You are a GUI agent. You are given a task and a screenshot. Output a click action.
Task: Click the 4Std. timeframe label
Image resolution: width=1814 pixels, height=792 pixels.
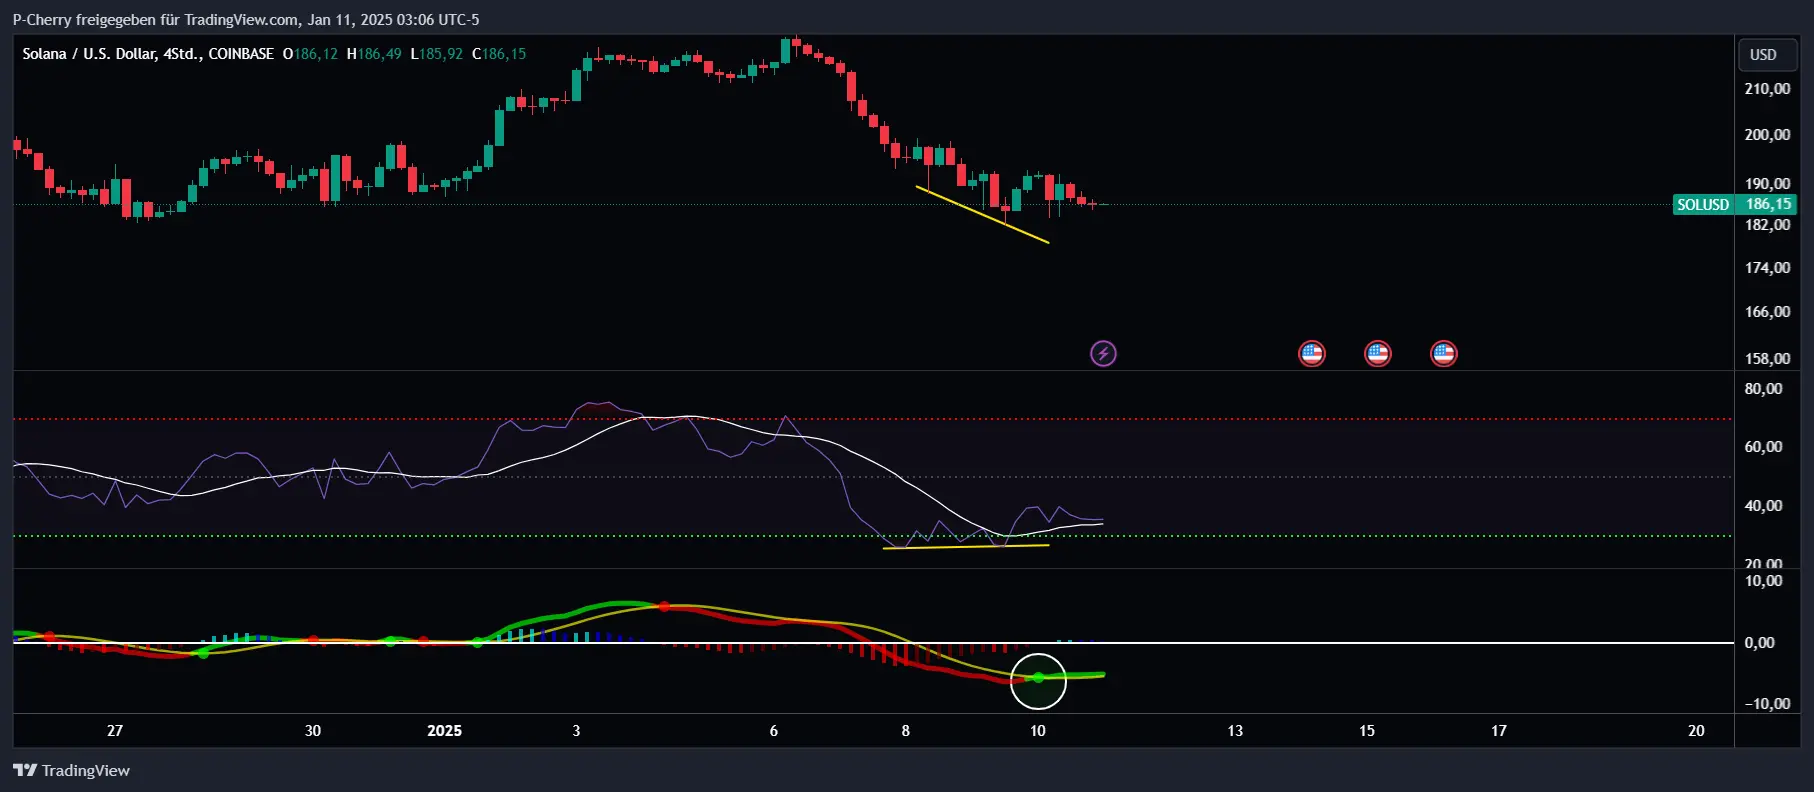click(x=182, y=54)
